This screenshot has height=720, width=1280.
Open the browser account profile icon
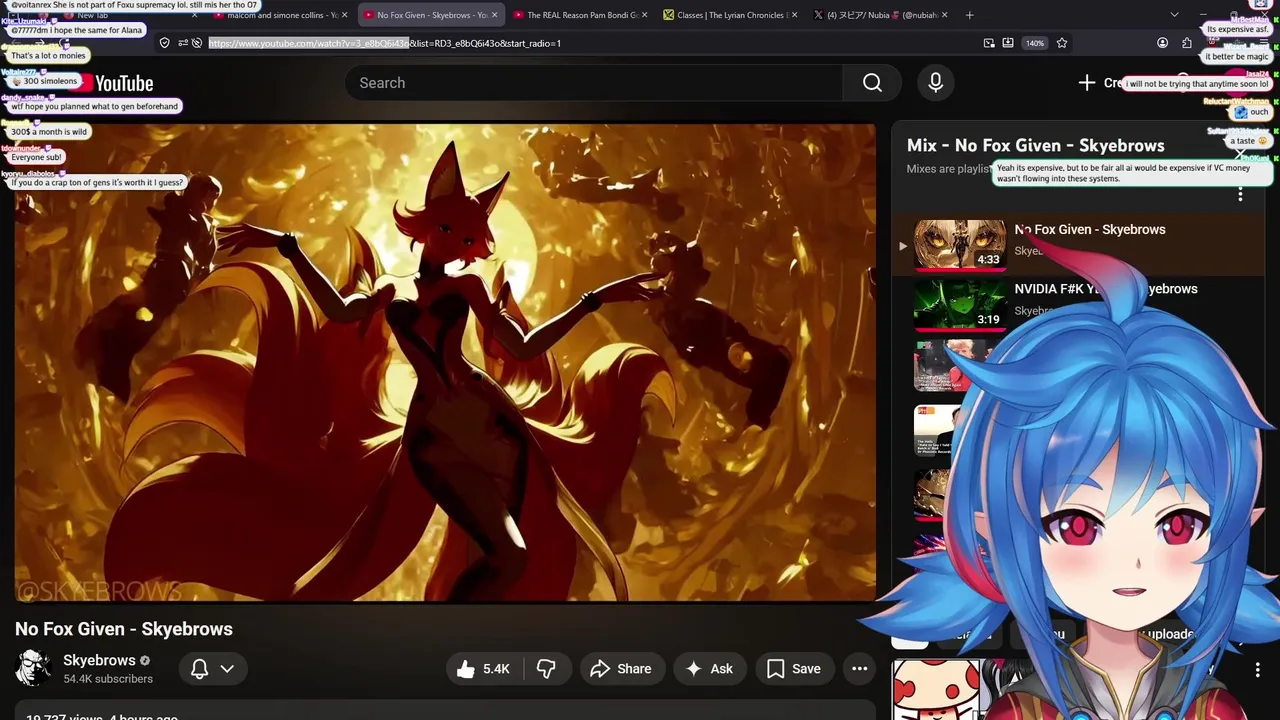click(x=1162, y=43)
